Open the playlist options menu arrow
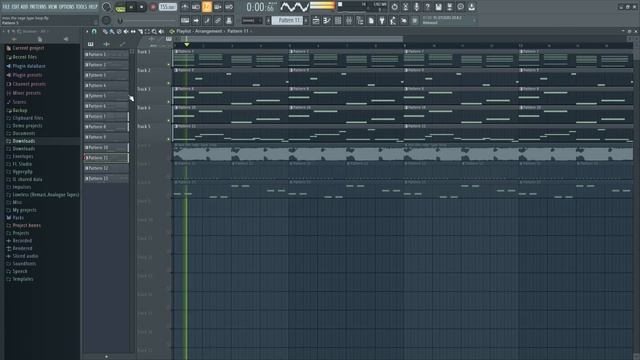 tap(87, 31)
